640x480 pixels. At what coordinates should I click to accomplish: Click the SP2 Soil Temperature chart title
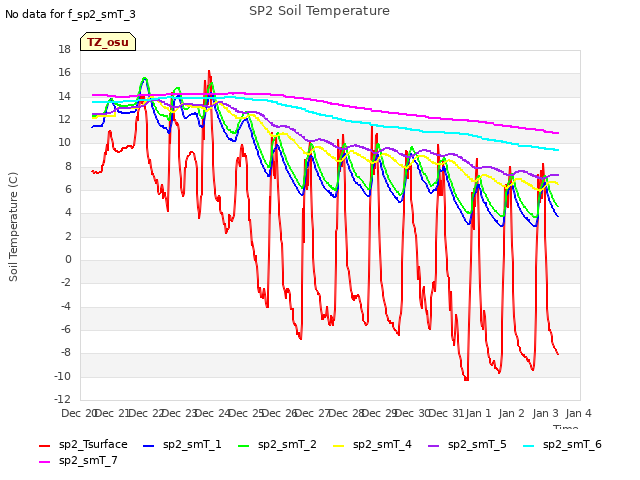(319, 11)
